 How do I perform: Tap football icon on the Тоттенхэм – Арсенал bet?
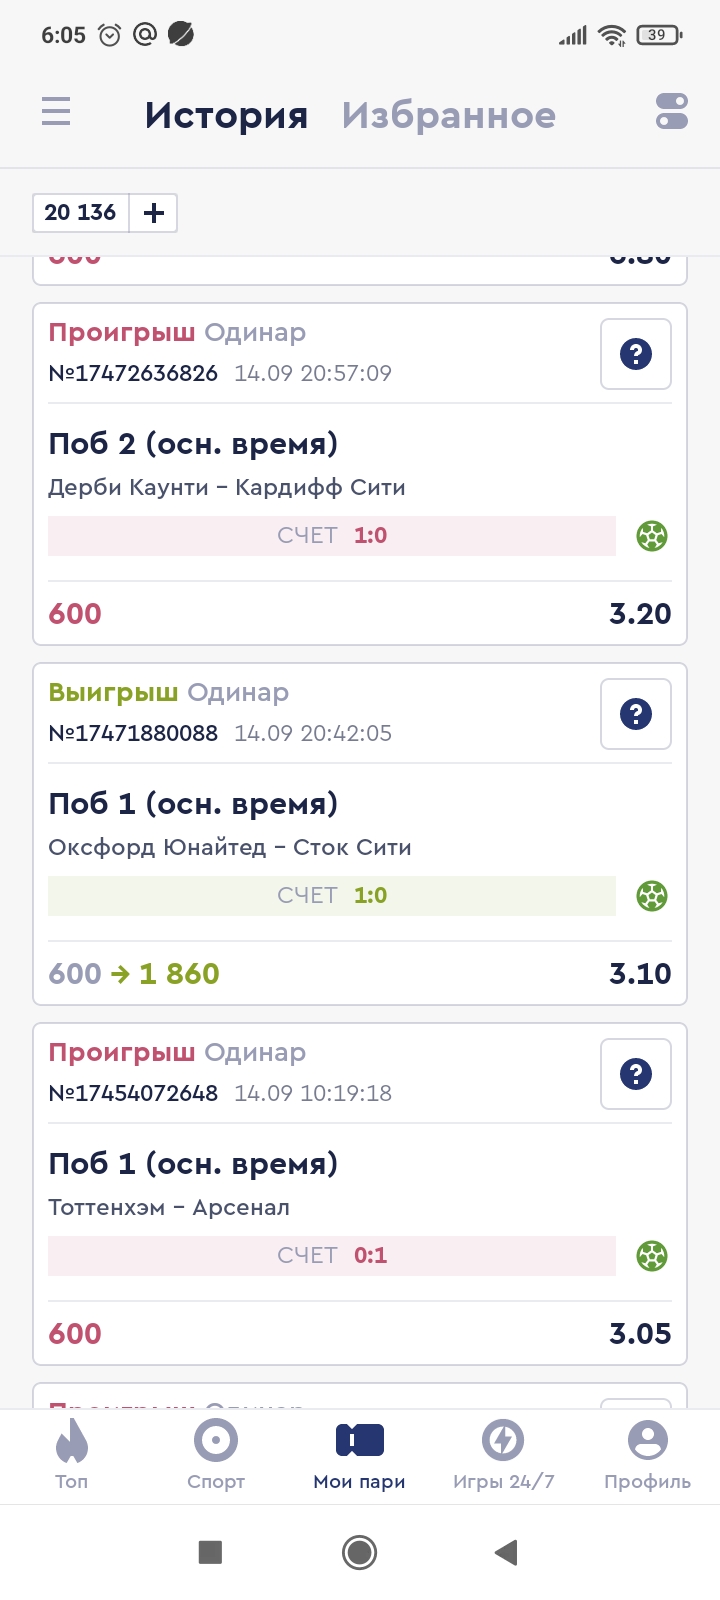click(x=652, y=1256)
